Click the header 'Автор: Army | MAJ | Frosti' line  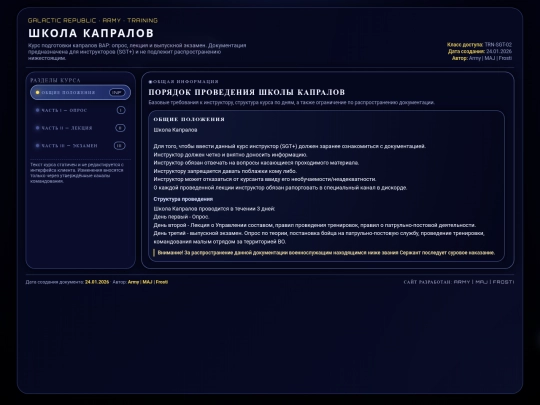tap(482, 58)
